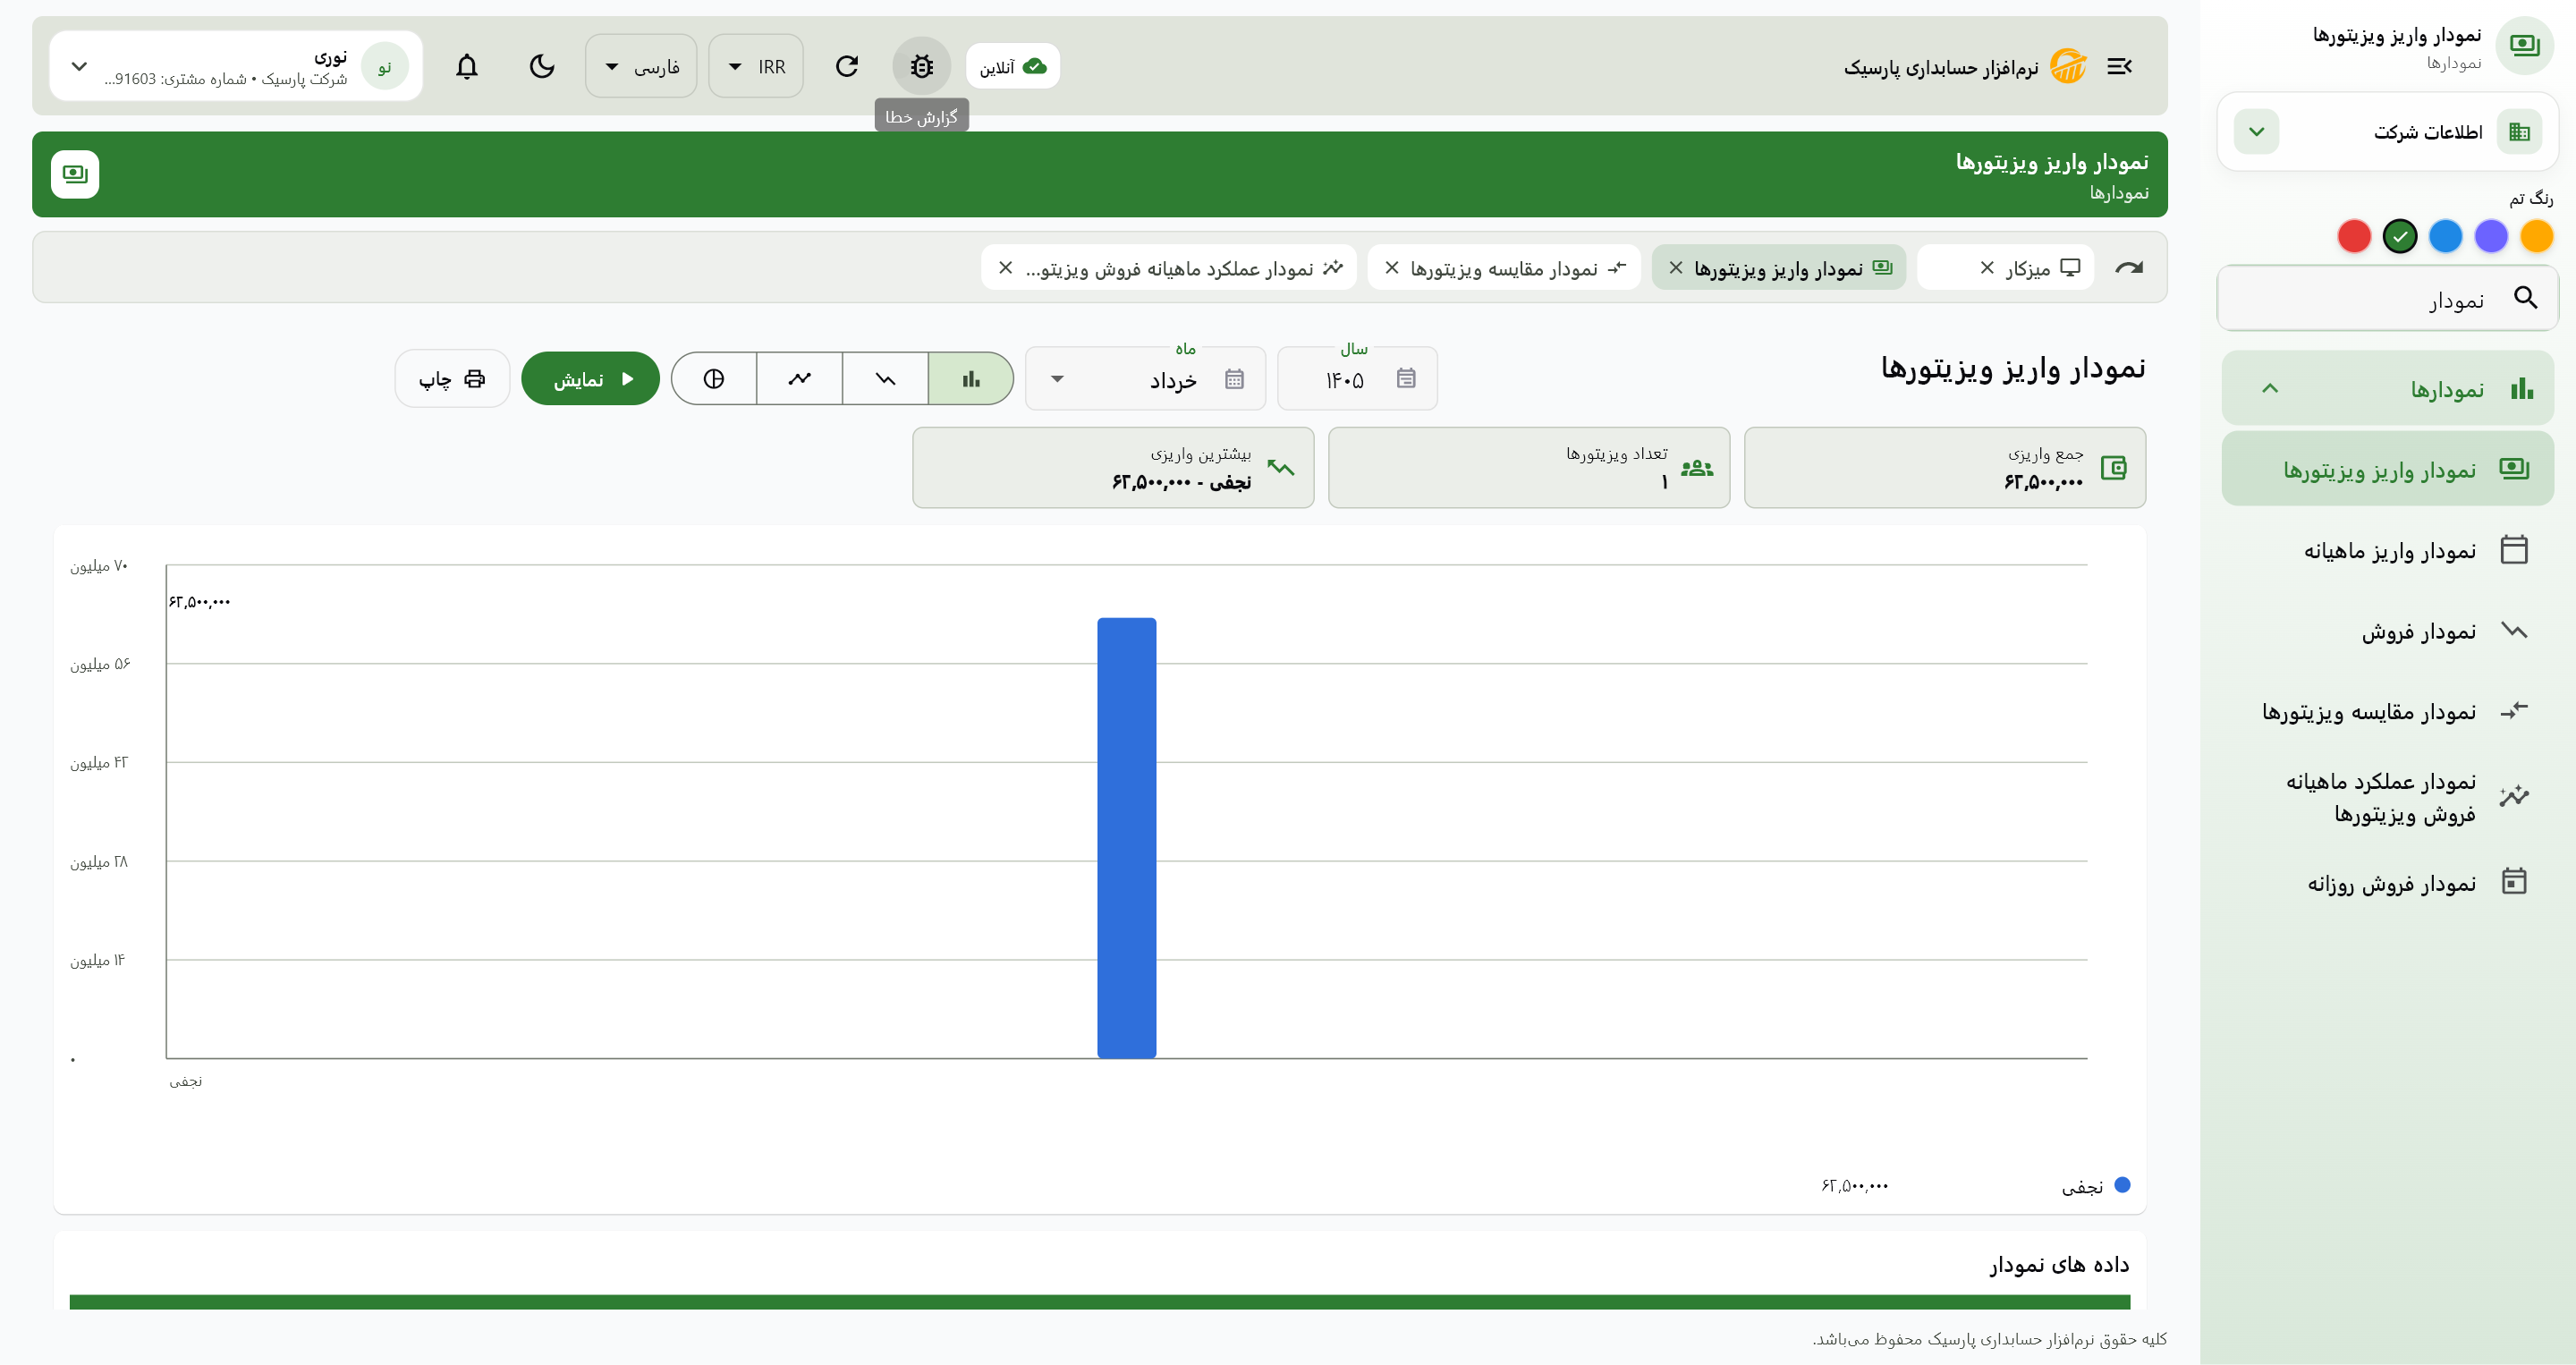
Task: Open نمودار واریز ماهانه from sidebar
Action: tap(2387, 550)
